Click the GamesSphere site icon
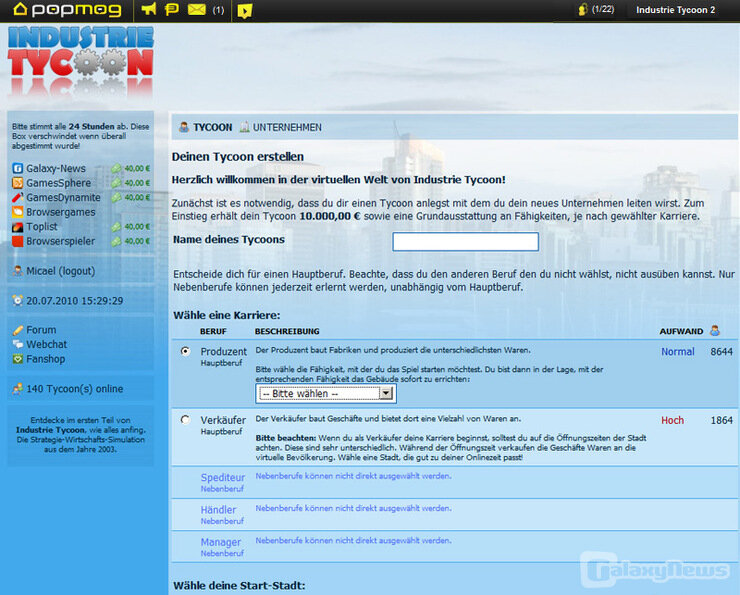The image size is (740, 595). tap(17, 183)
